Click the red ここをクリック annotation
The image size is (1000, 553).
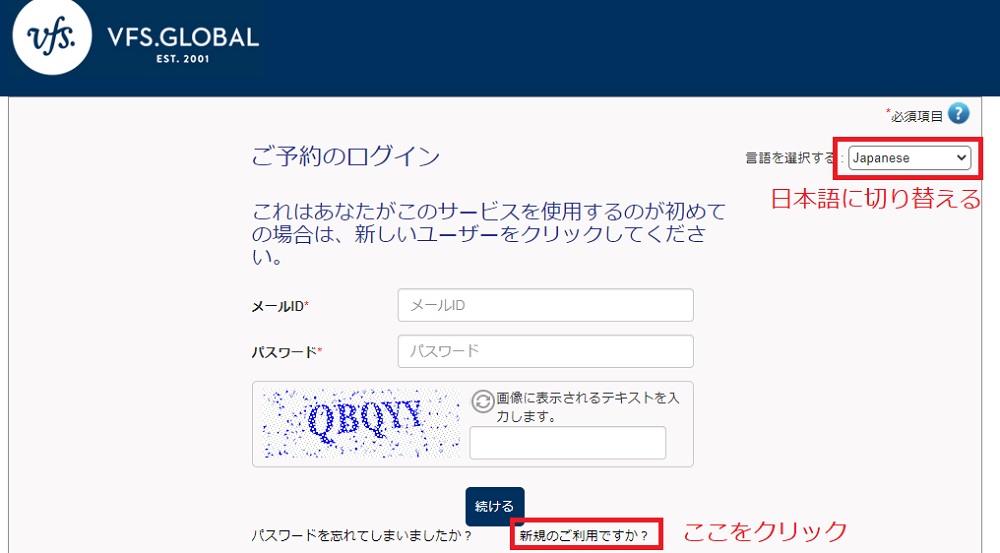(765, 531)
